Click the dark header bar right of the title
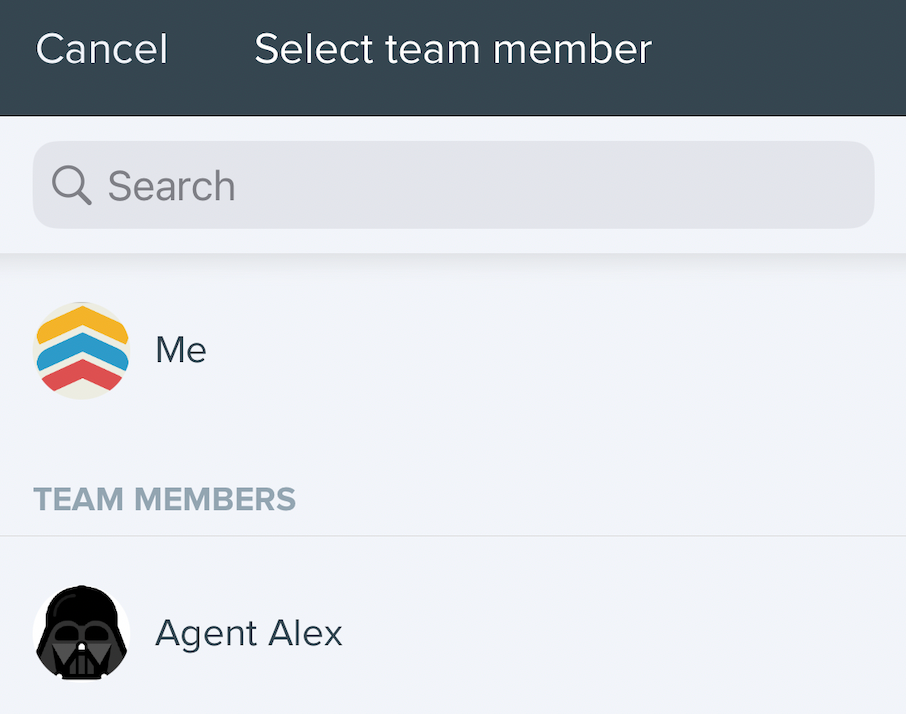This screenshot has height=714, width=906. (x=780, y=57)
